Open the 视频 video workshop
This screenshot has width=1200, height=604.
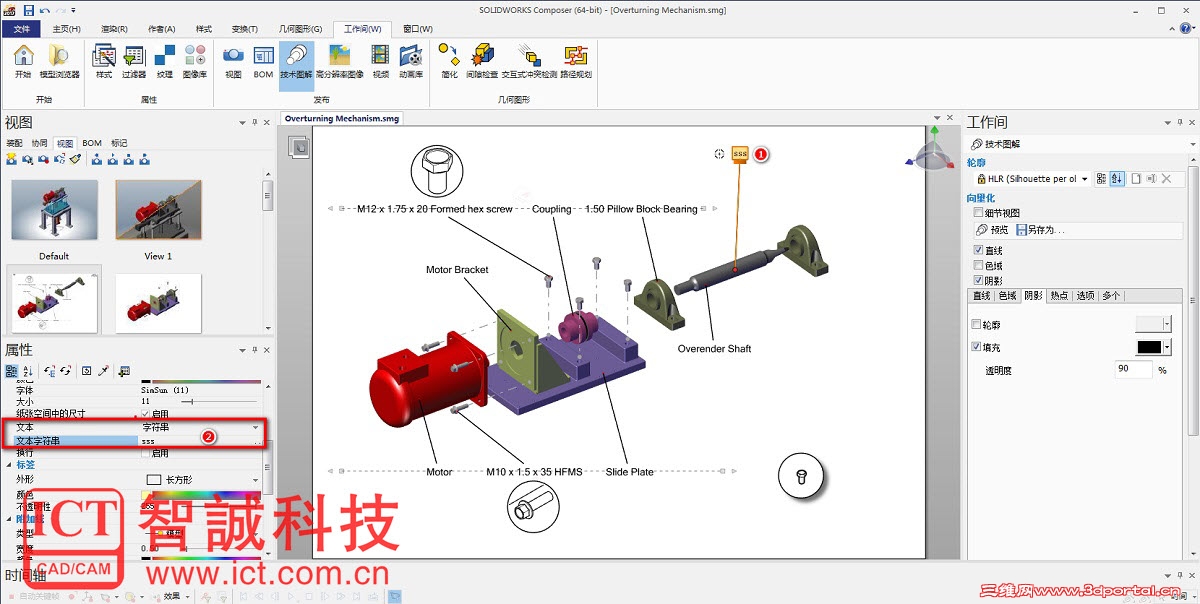pos(381,61)
